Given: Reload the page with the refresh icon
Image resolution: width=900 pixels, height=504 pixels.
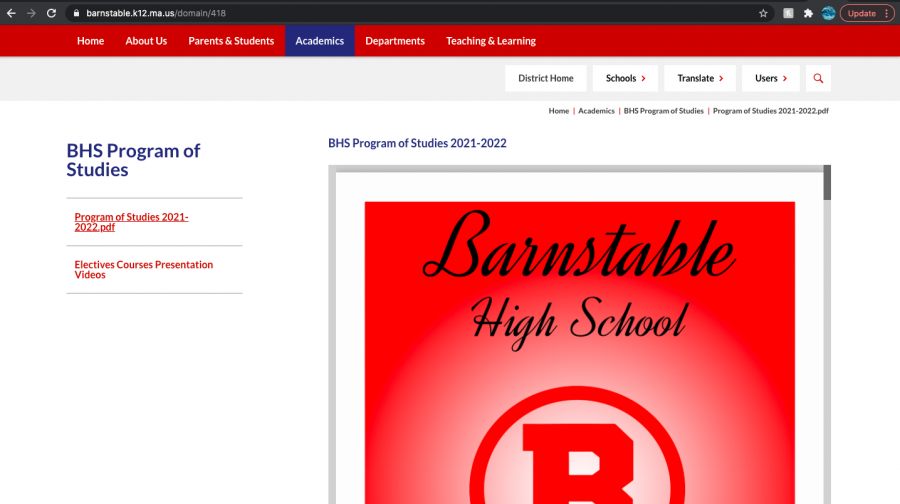Looking at the screenshot, I should pos(51,13).
